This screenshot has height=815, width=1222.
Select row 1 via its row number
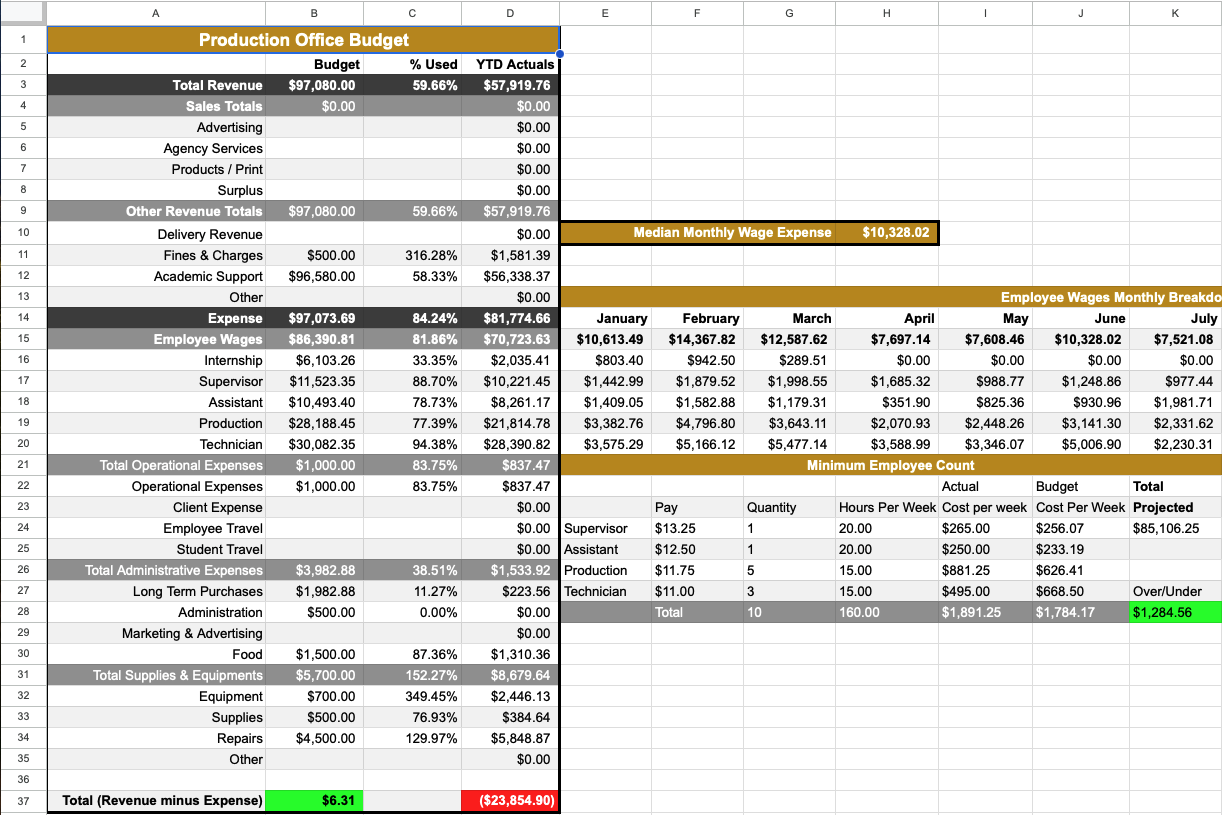pos(22,40)
